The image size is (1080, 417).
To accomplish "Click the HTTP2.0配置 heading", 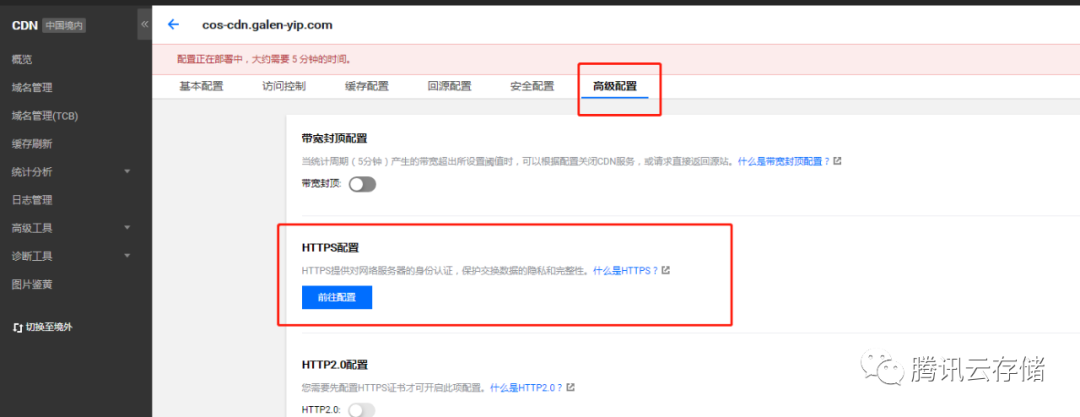I will pos(335,364).
